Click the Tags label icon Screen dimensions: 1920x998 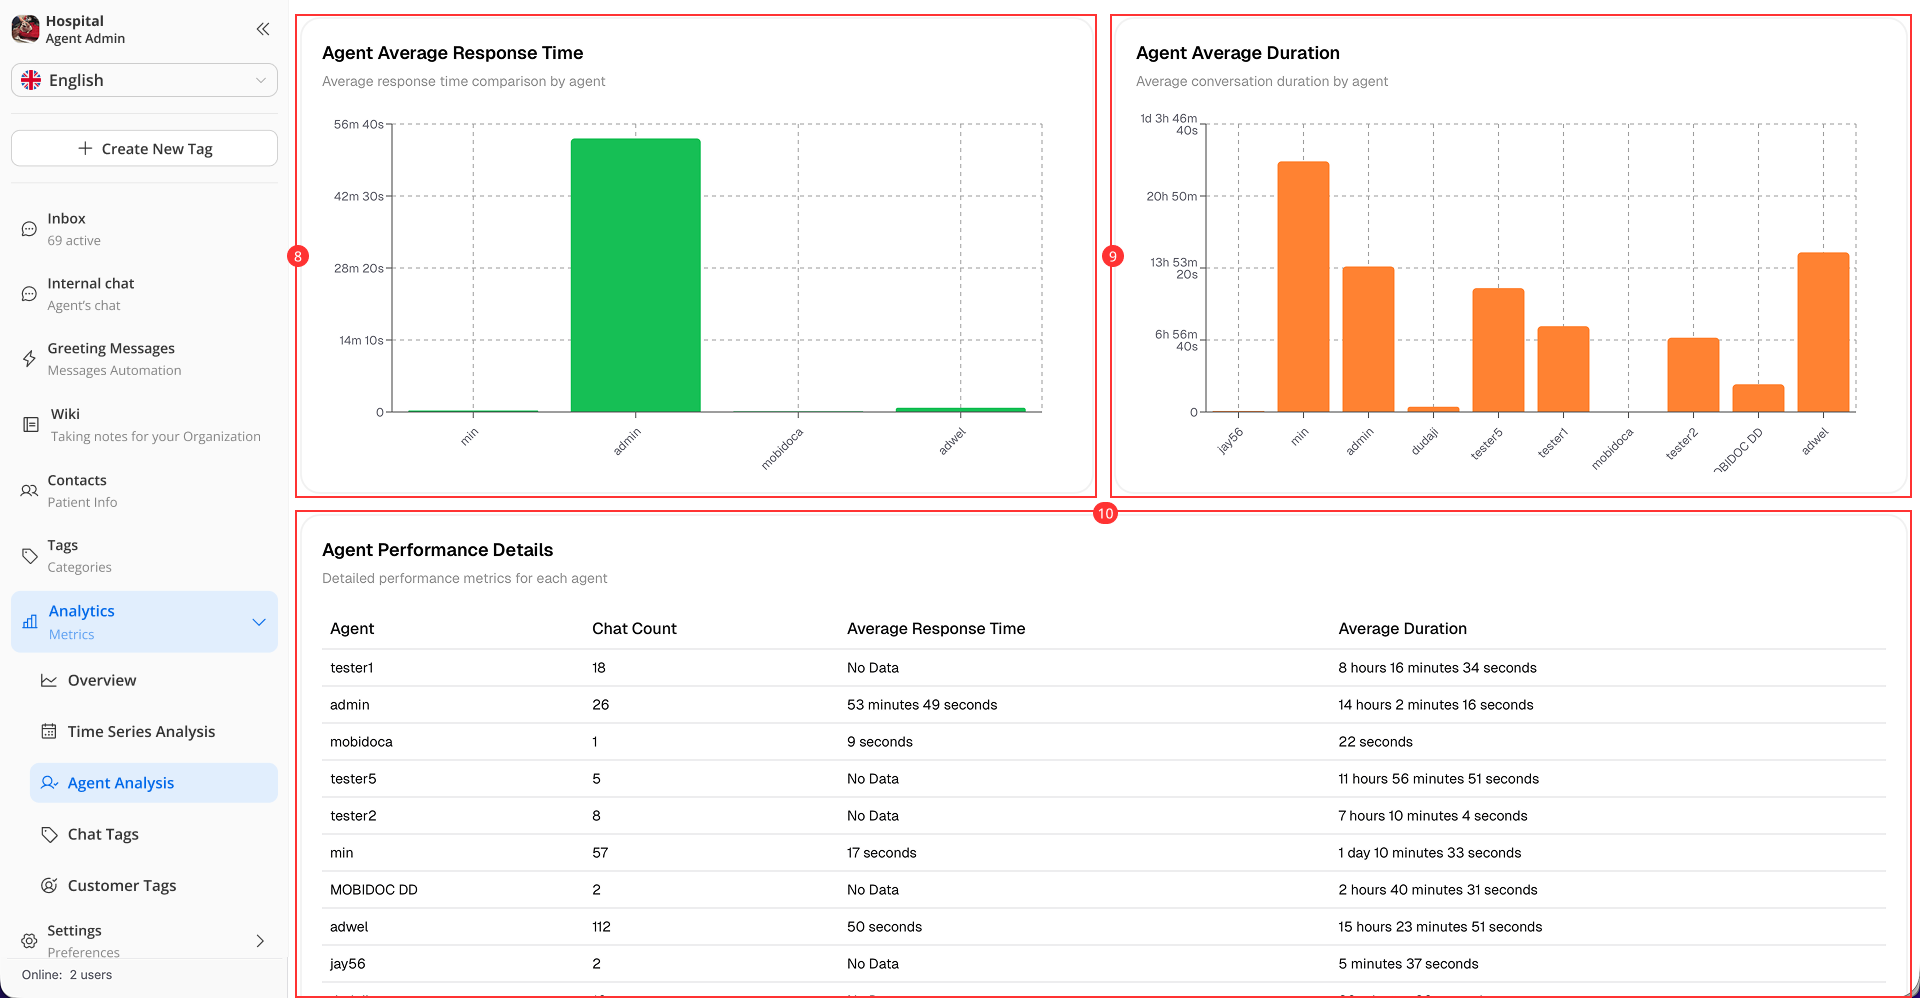[x=29, y=556]
